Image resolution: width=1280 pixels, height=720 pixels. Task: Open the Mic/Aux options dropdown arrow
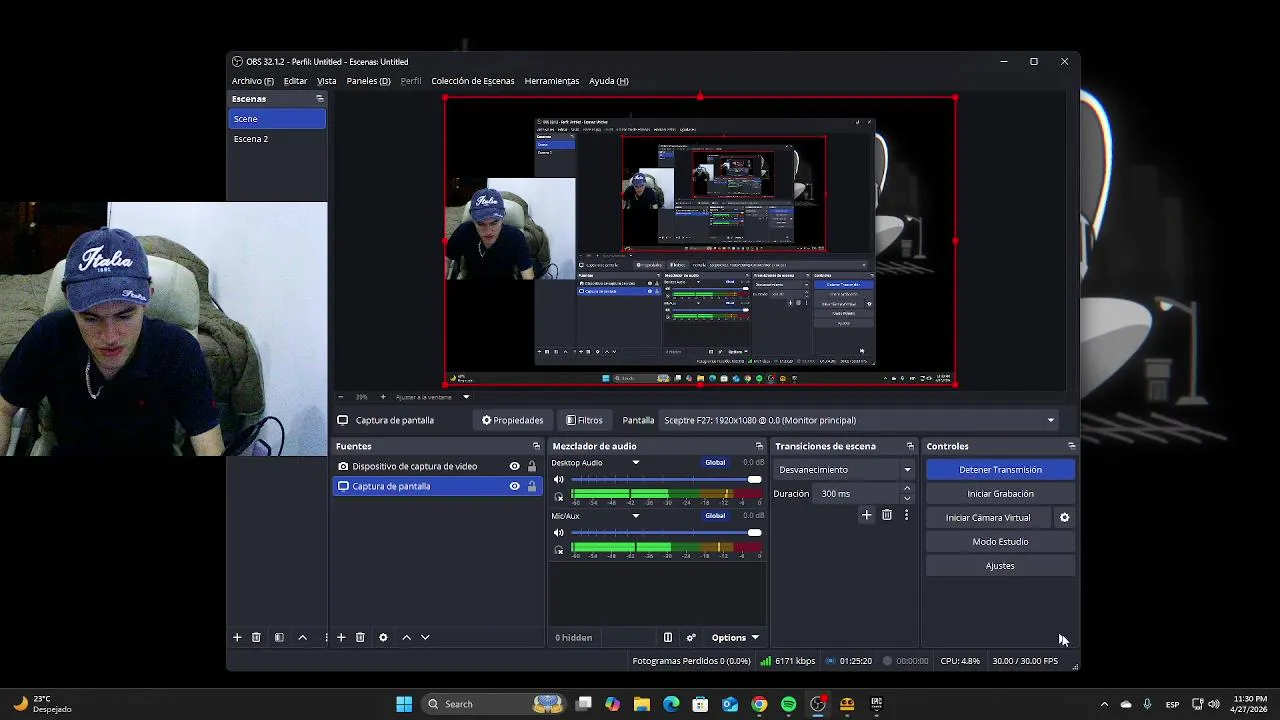pos(635,516)
